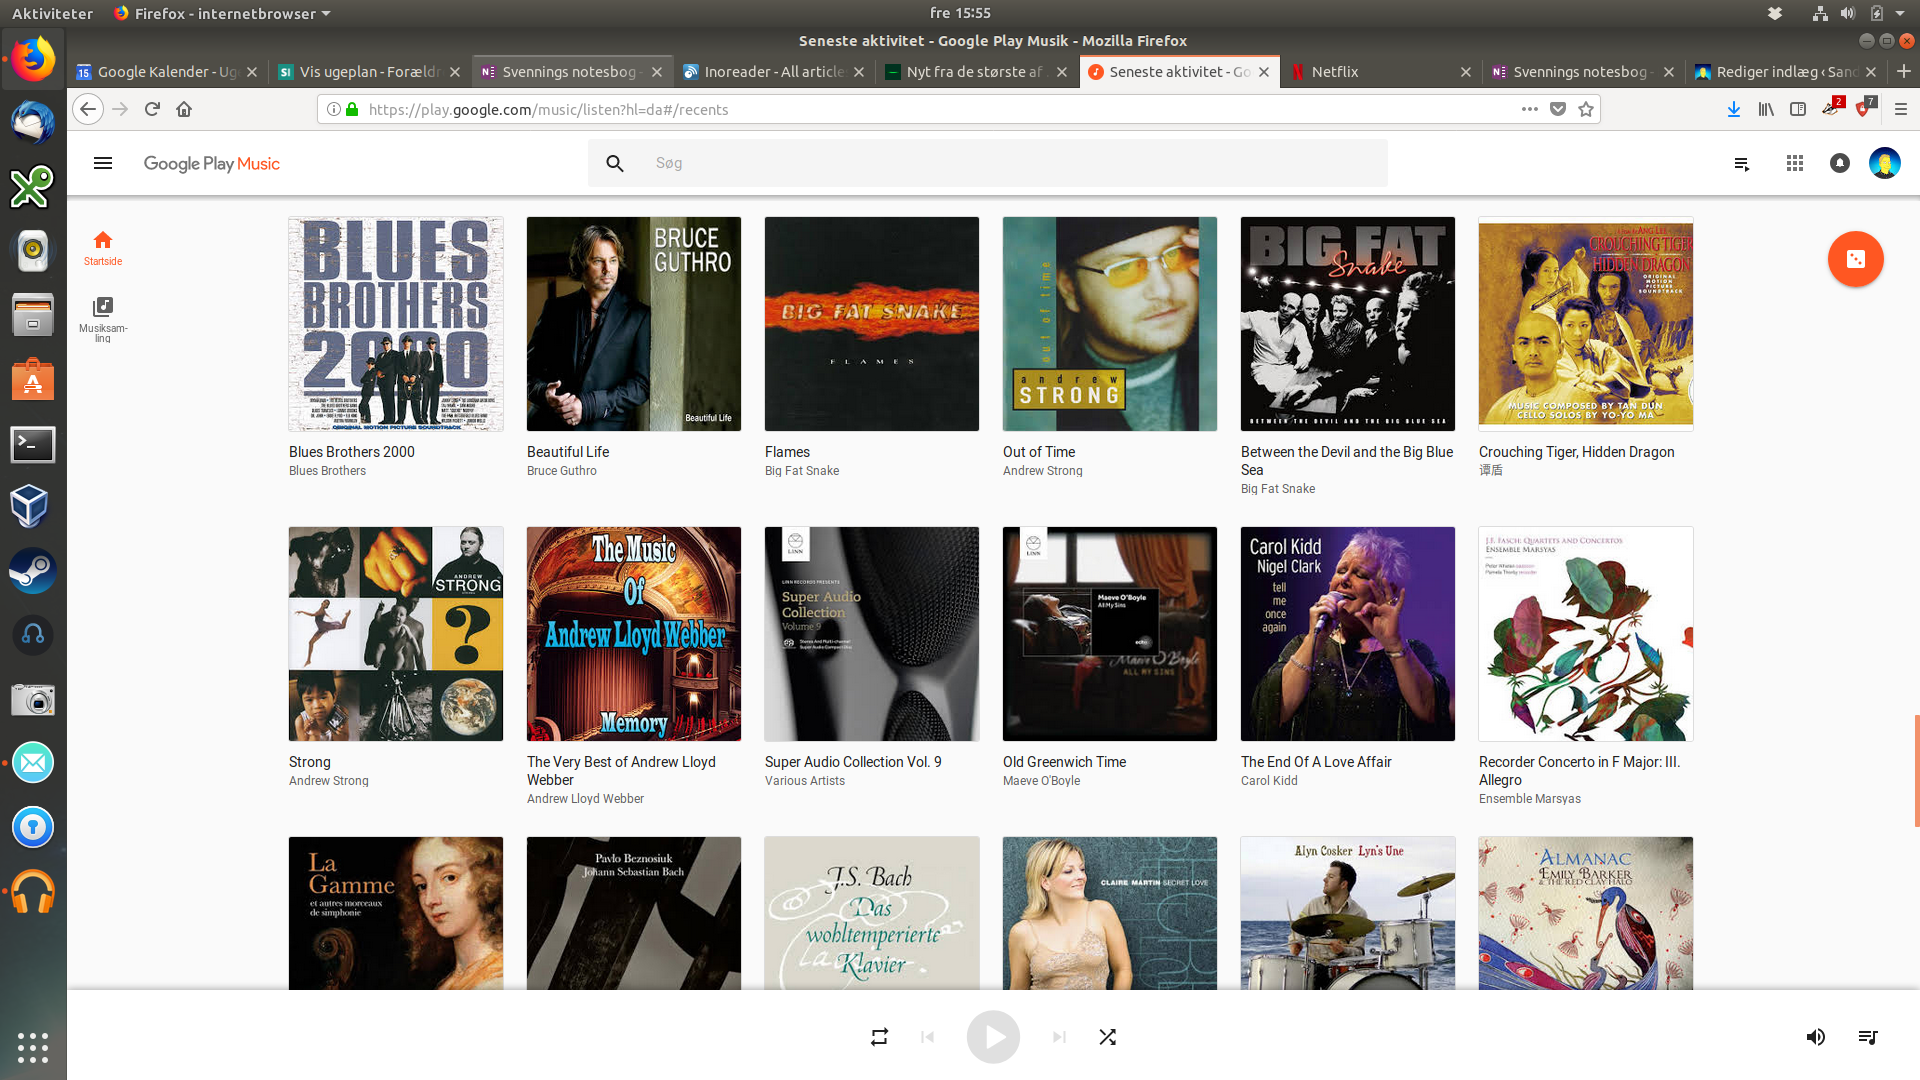
Task: Open Musiksamling in the sidebar
Action: [x=103, y=319]
